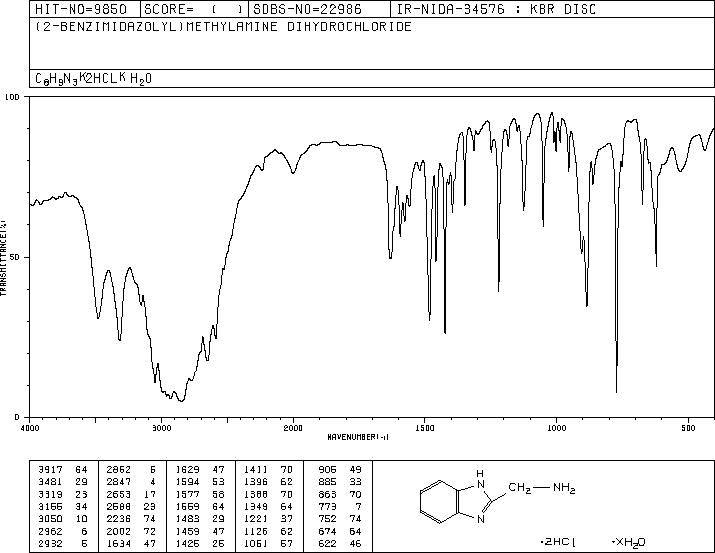Pick peak table entry 674
This screenshot has width=715, height=553.
(340, 532)
